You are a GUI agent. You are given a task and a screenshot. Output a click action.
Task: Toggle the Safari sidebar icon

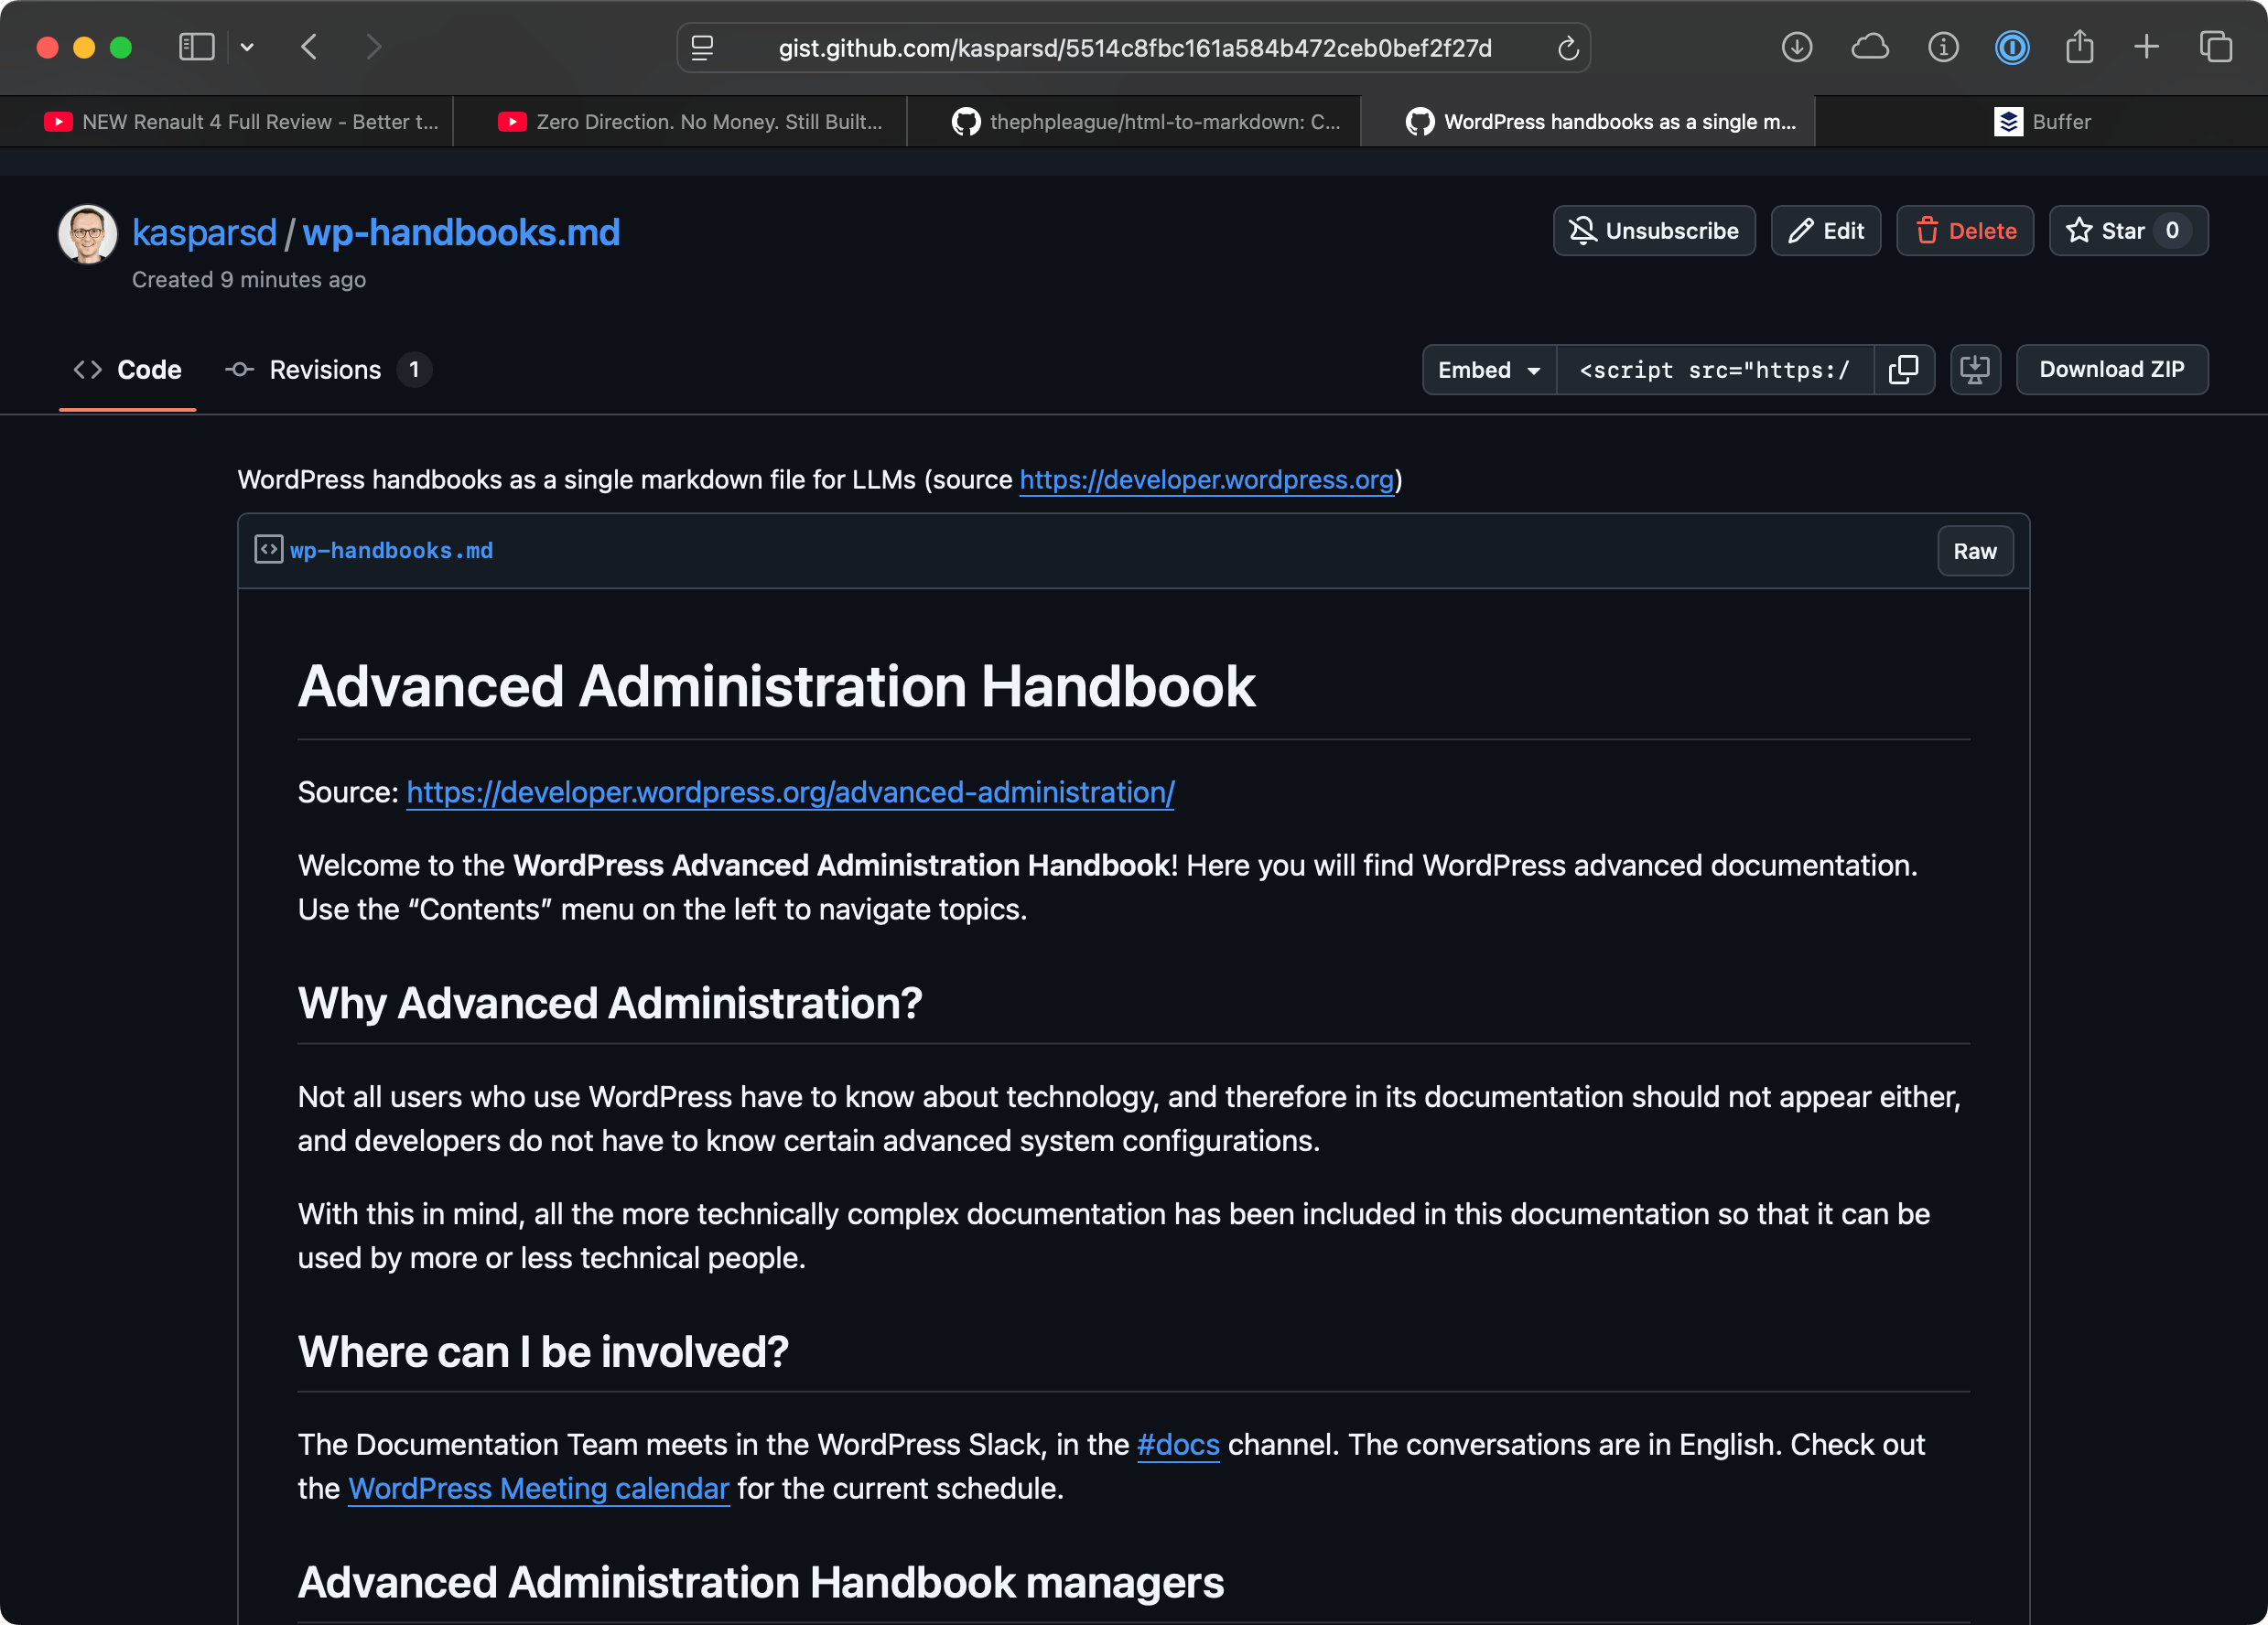(196, 47)
